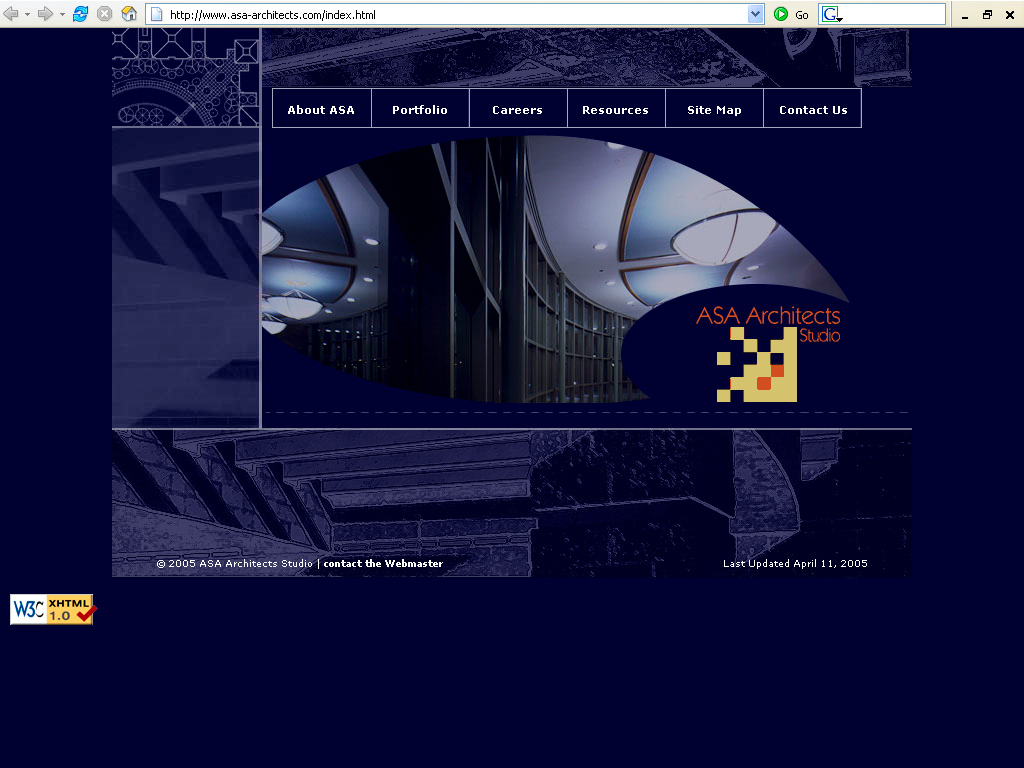Click the "Last Updated April 11, 2005" text
Viewport: 1024px width, 768px height.
click(x=795, y=564)
